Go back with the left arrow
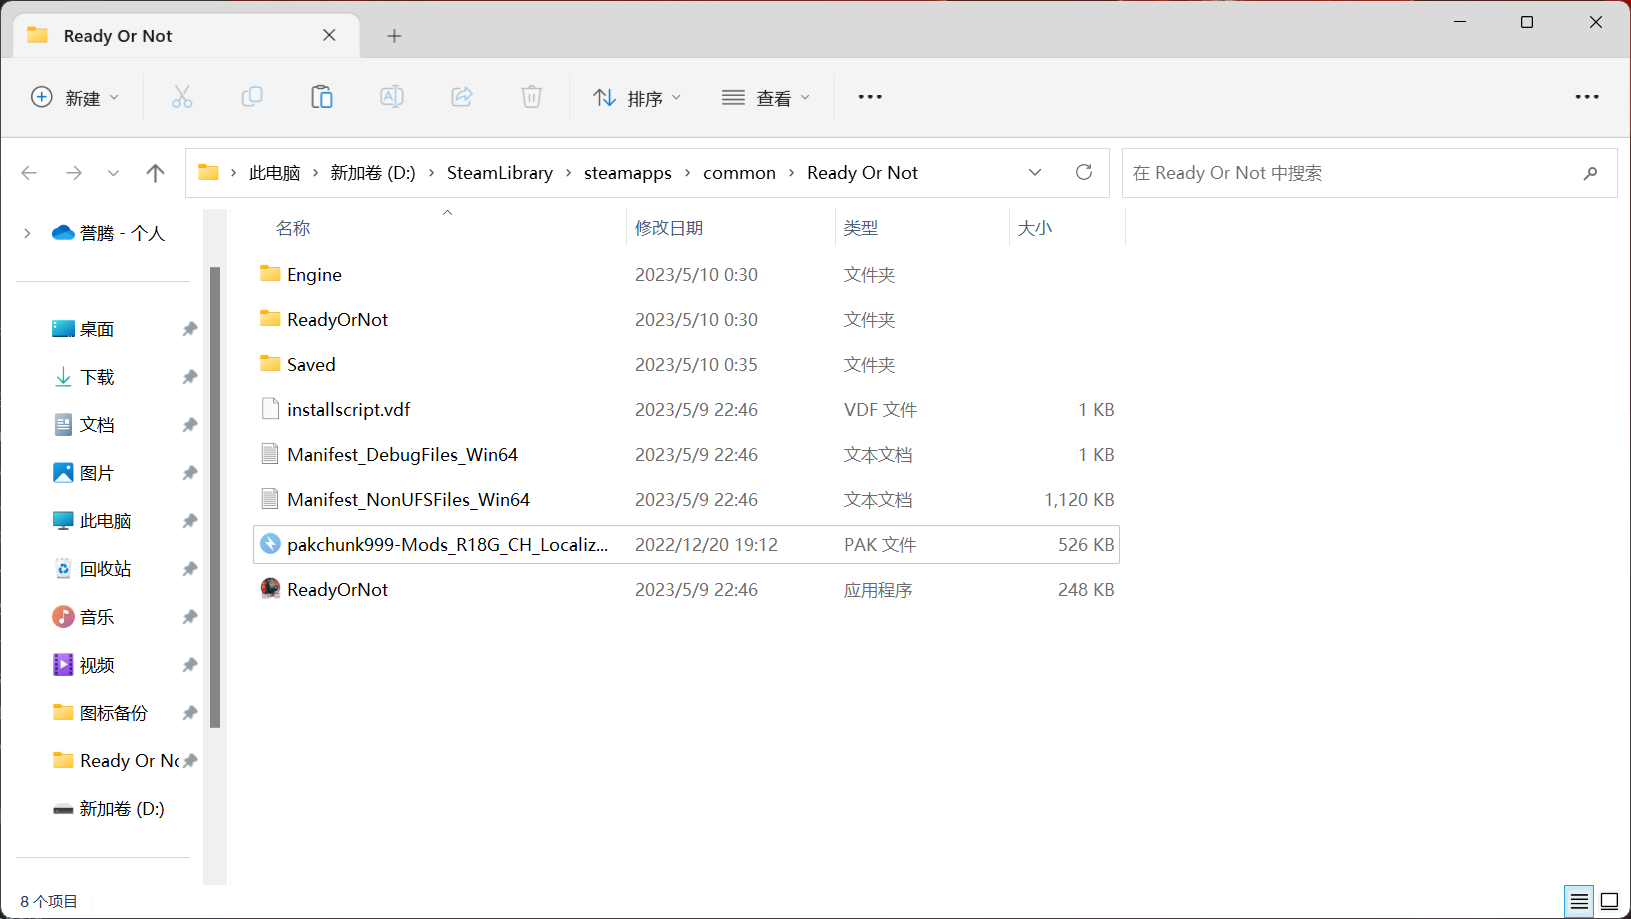 point(29,173)
